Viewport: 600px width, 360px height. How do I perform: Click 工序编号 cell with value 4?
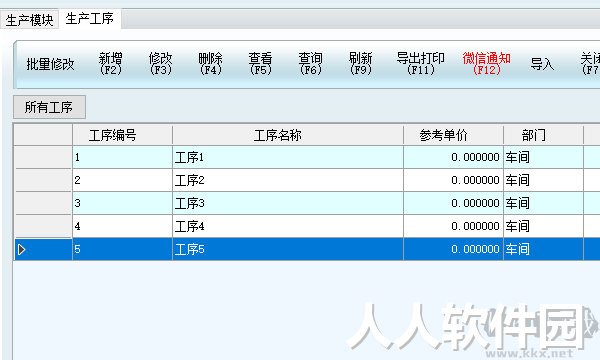[122, 226]
